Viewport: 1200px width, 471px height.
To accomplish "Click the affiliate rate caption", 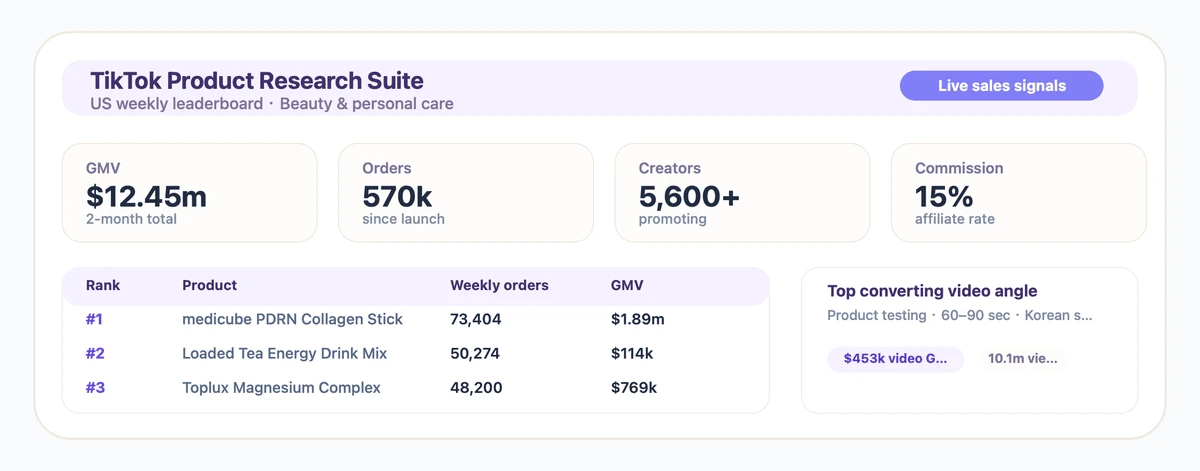I will [x=955, y=219].
